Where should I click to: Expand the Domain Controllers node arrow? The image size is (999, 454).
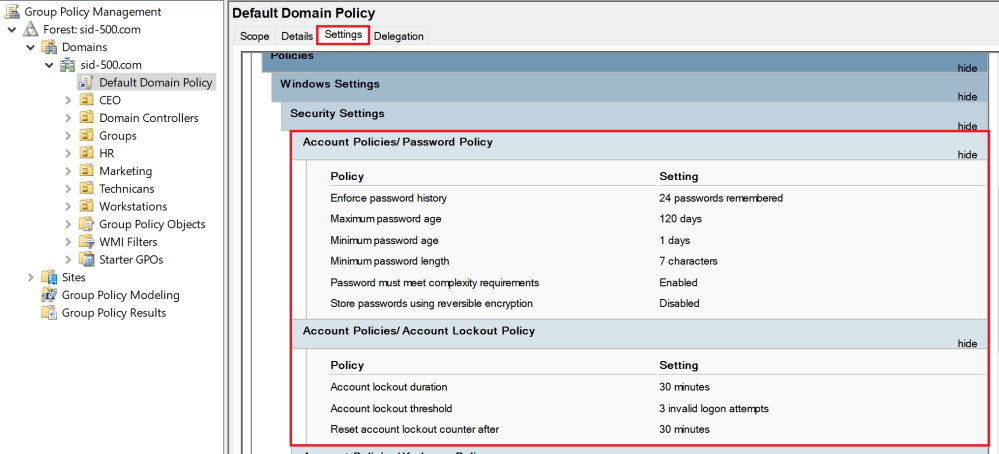pyautogui.click(x=68, y=118)
